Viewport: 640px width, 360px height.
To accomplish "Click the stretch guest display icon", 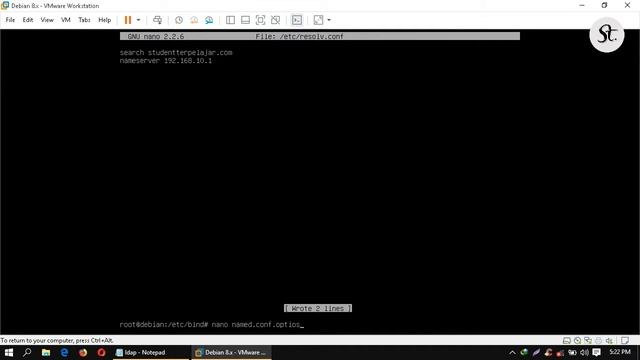I will 318,20.
